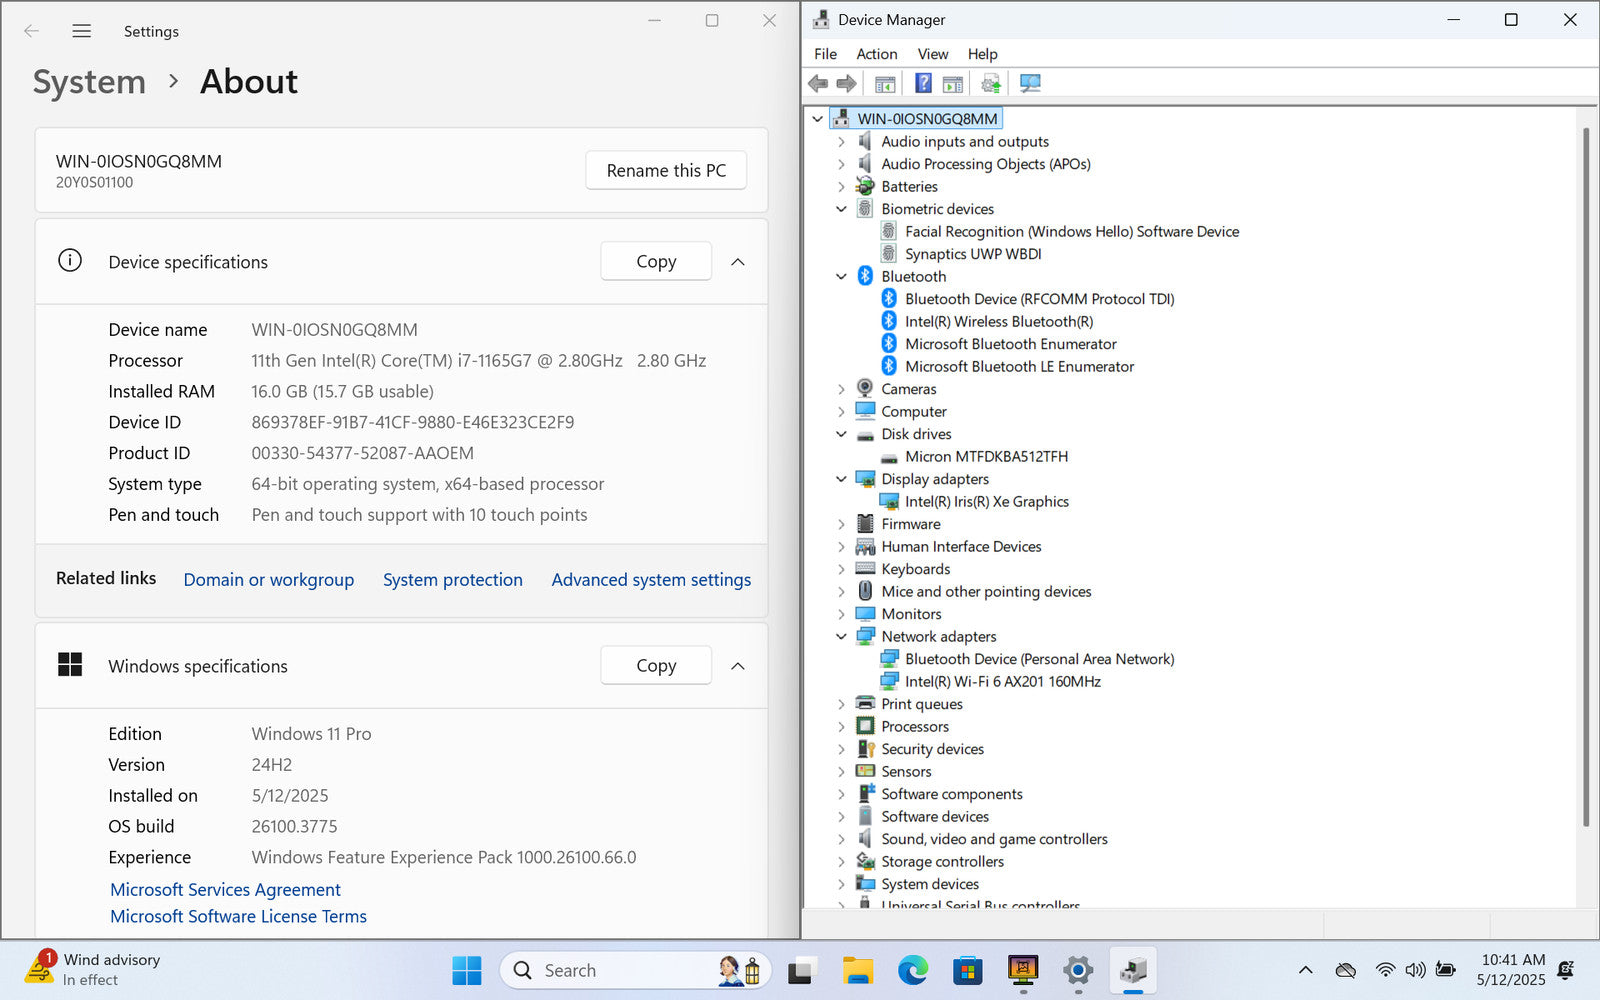Open Settings navigation hamburger menu
The height and width of the screenshot is (1000, 1600).
(x=82, y=31)
